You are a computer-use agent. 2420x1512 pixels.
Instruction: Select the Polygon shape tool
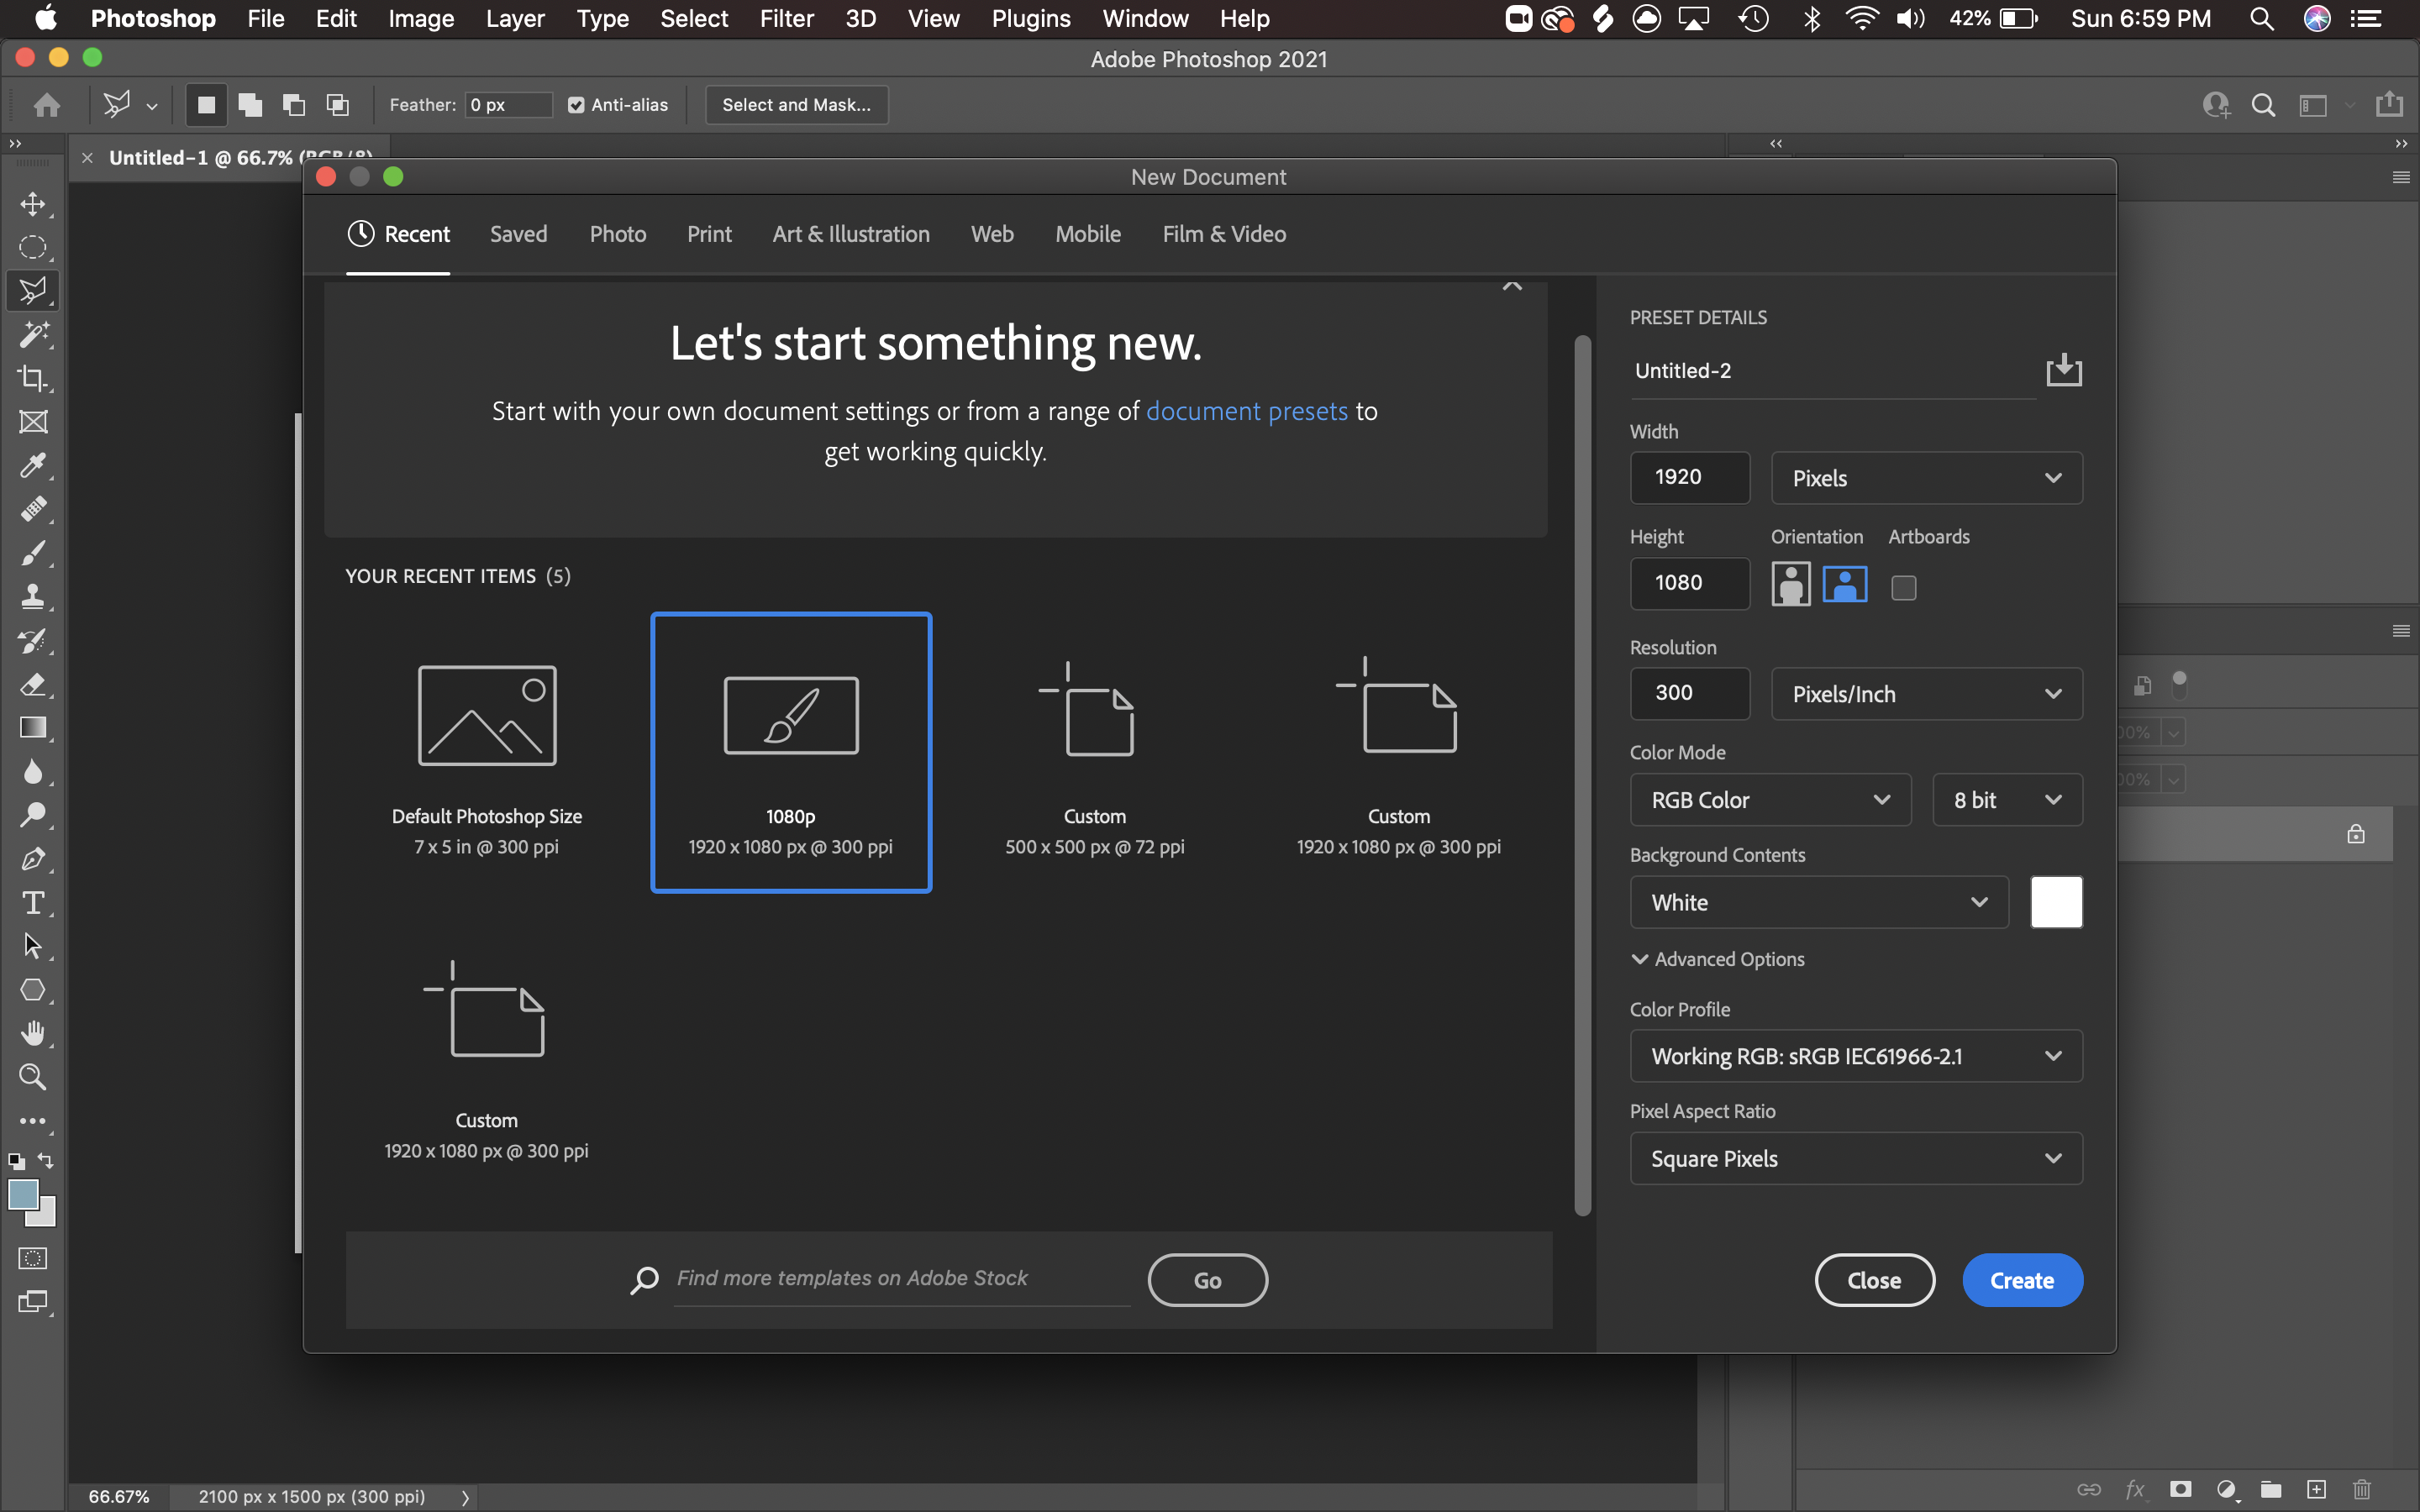coord(33,990)
